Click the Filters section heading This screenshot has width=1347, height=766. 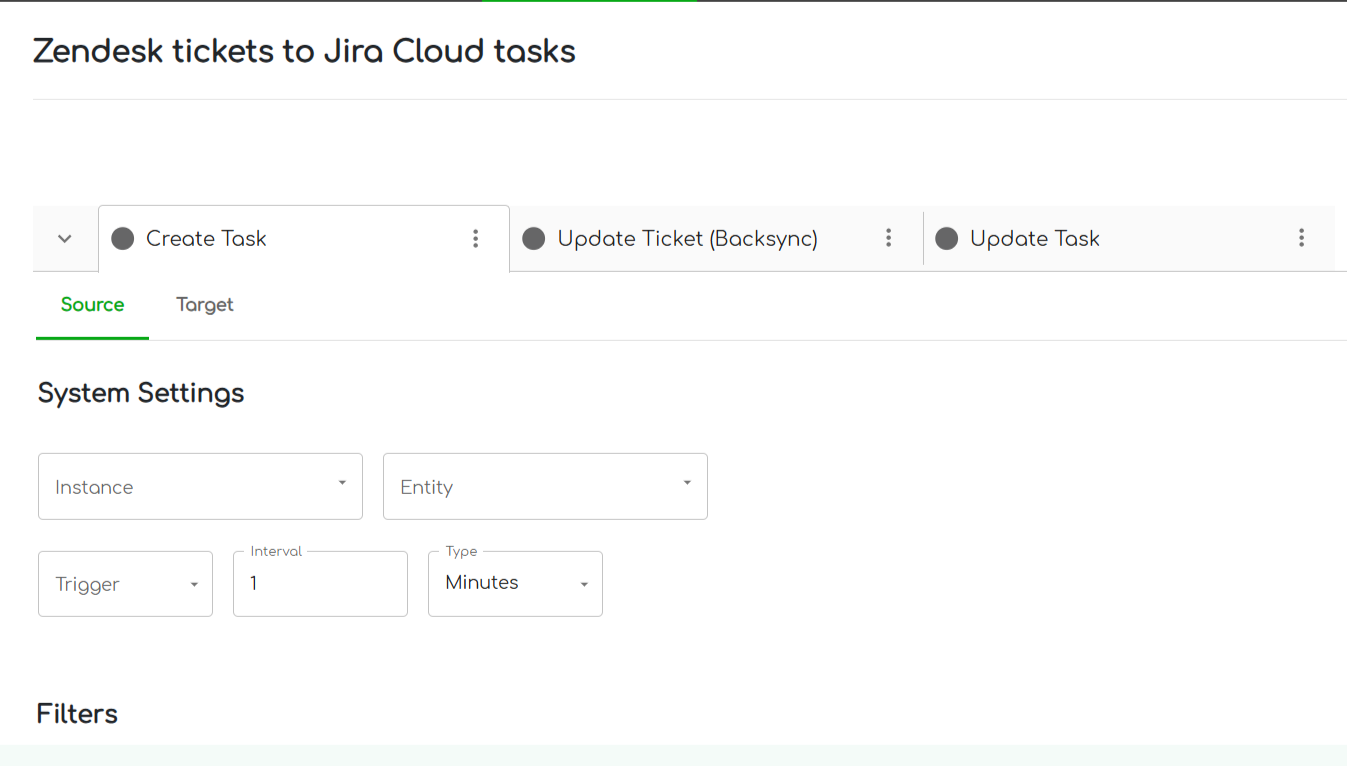77,713
